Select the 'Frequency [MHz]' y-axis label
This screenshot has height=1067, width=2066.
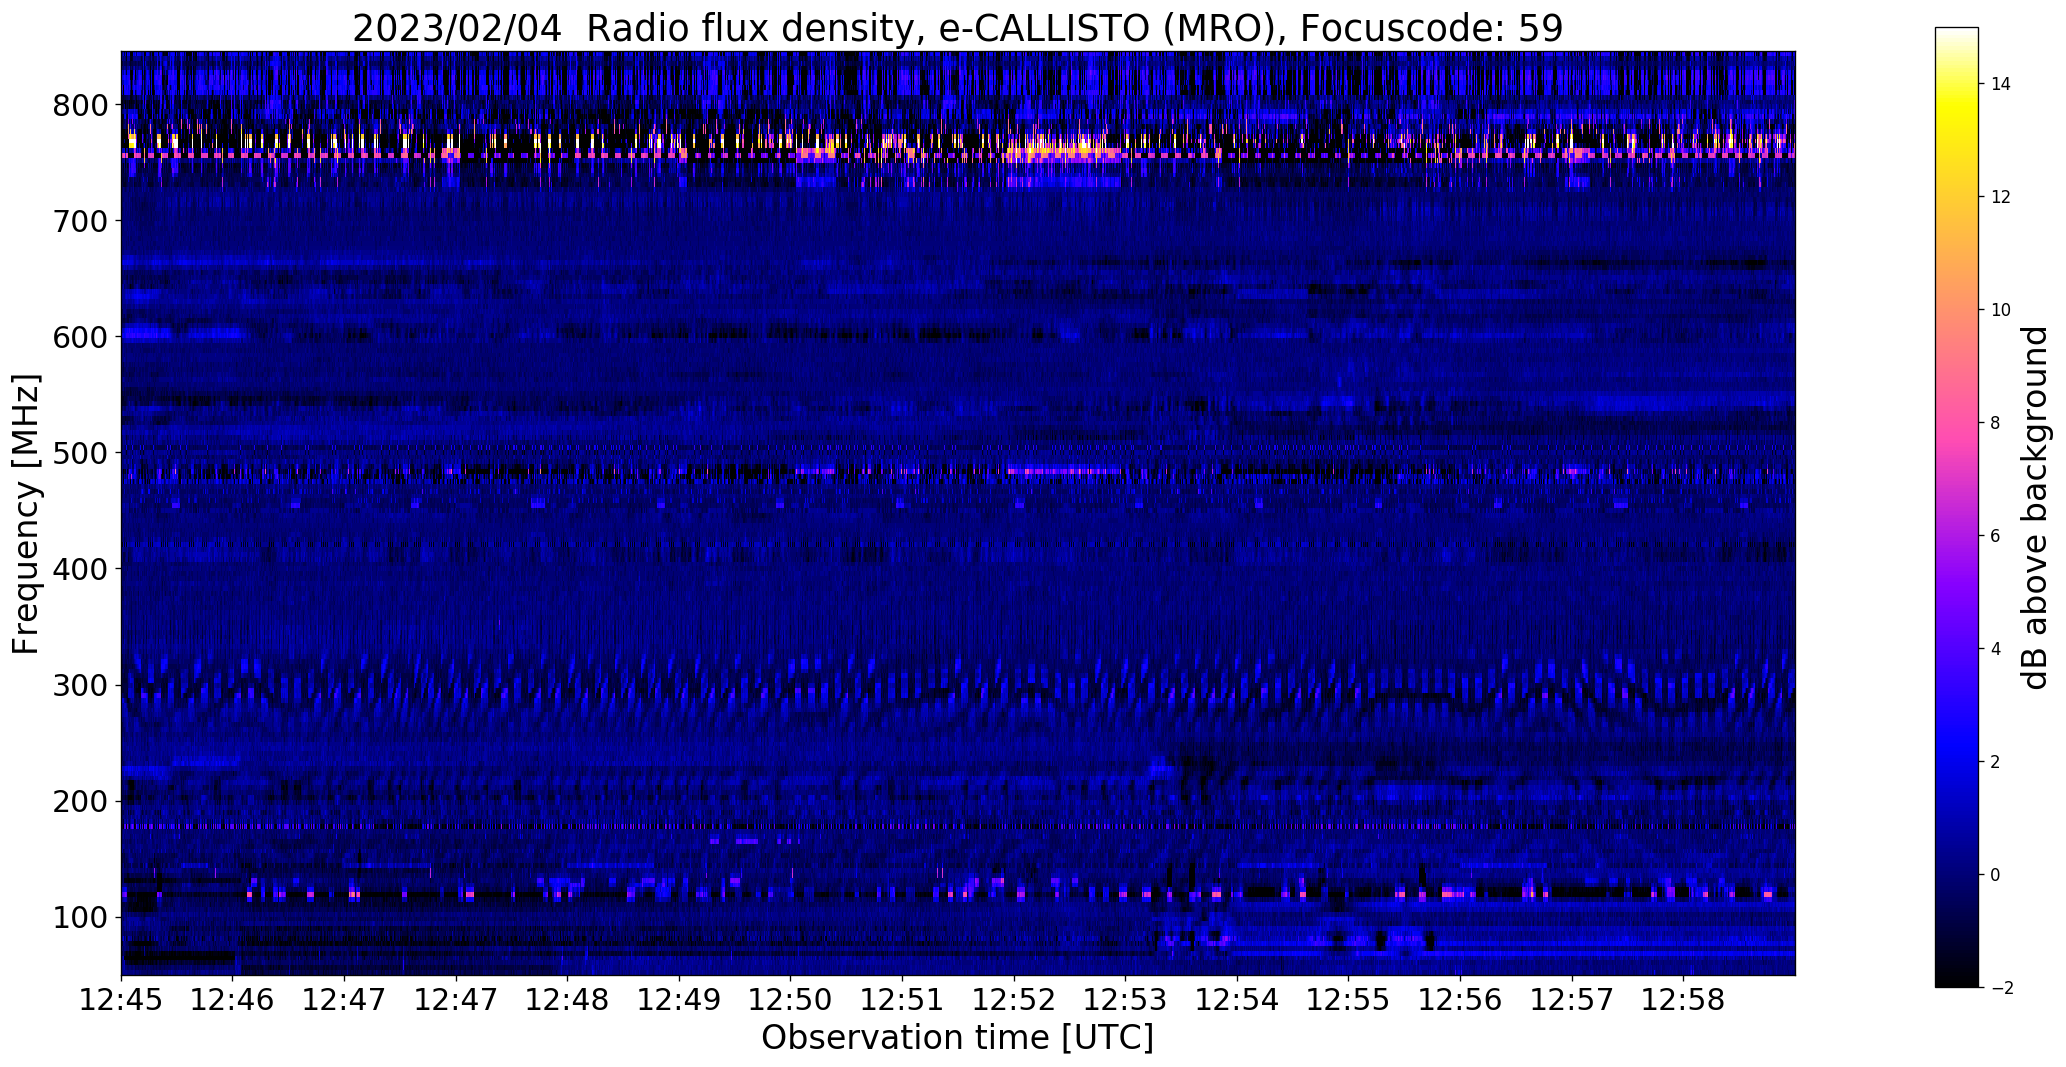(26, 514)
